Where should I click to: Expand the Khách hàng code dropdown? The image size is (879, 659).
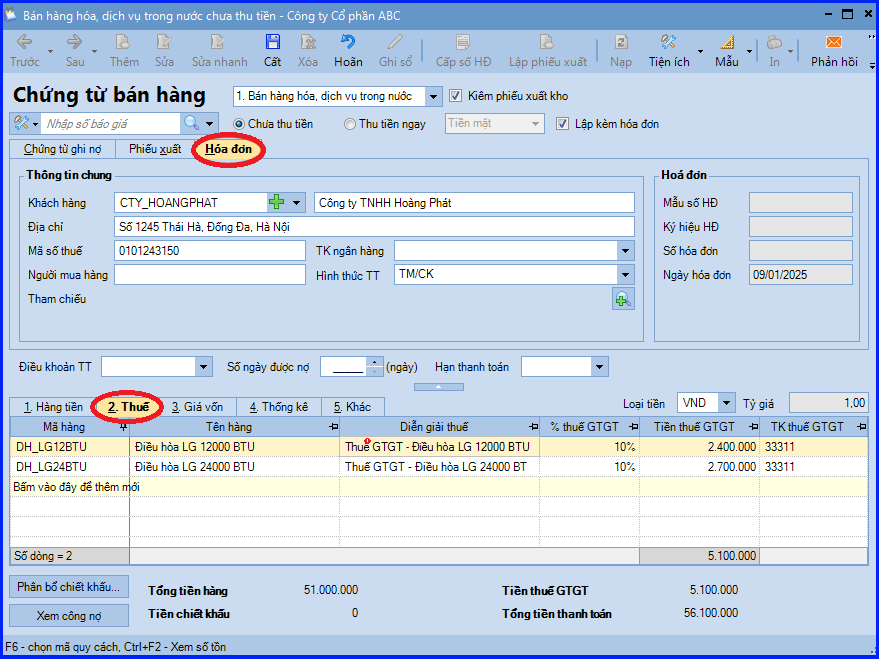297,203
